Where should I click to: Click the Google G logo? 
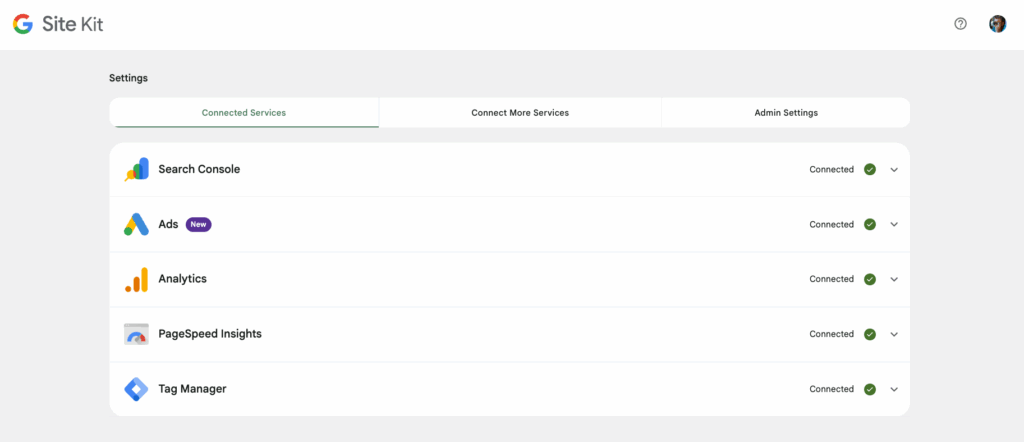[23, 25]
